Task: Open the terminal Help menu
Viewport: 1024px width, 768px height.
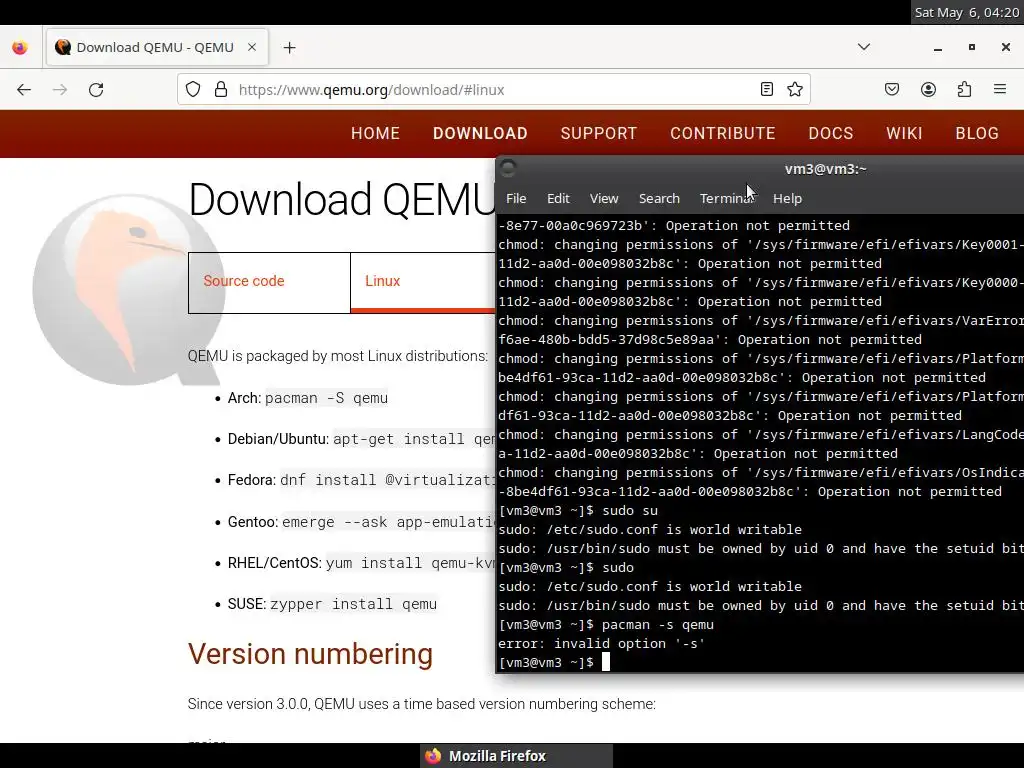Action: (787, 199)
